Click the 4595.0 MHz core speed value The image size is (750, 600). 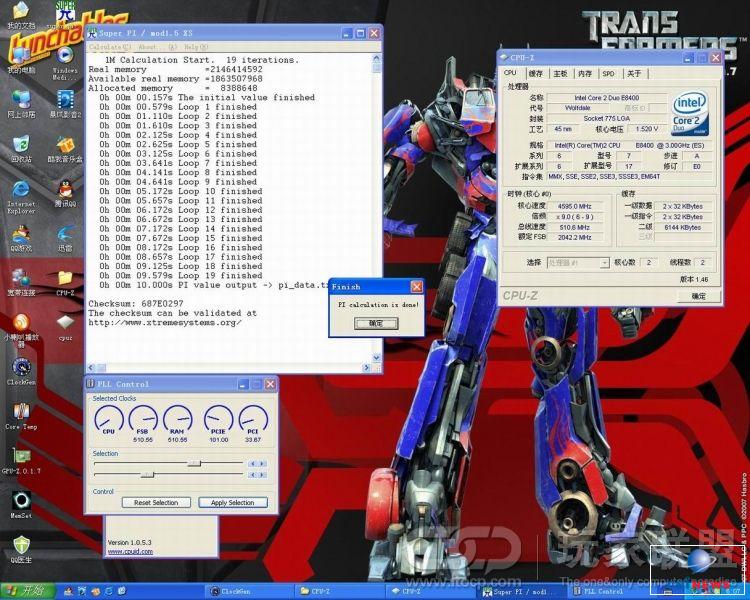pos(574,206)
